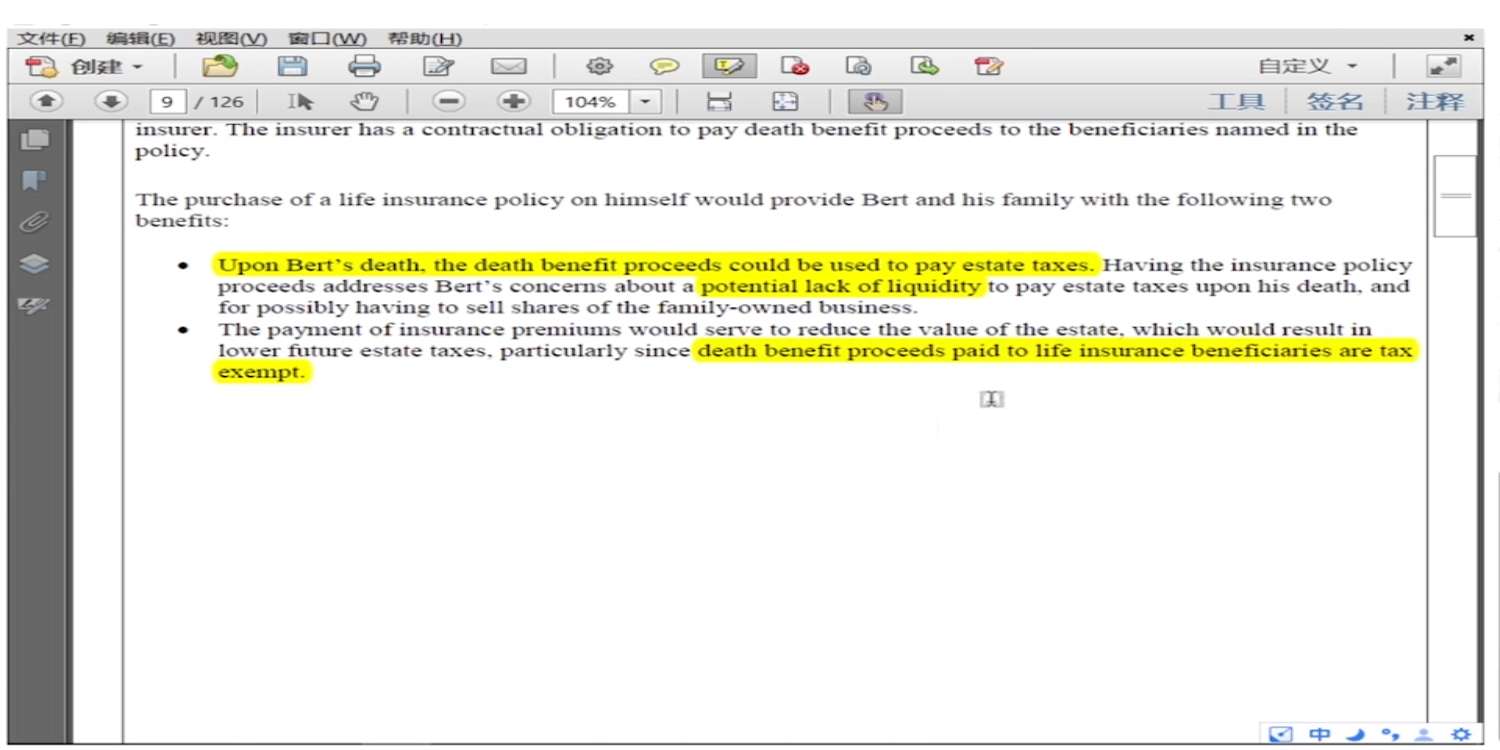Click the delete page icon with red mark
This screenshot has width=1500, height=750.
[x=795, y=67]
